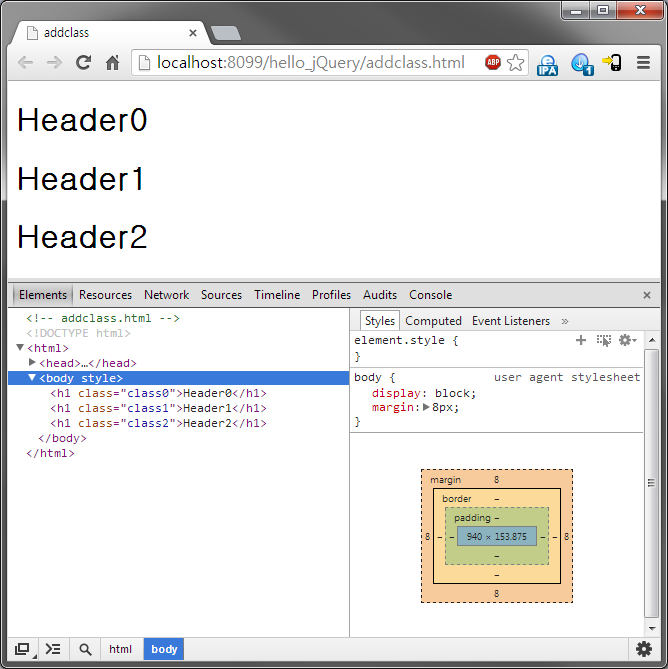The height and width of the screenshot is (669, 668).
Task: Open devtools settings gear
Action: click(x=643, y=649)
